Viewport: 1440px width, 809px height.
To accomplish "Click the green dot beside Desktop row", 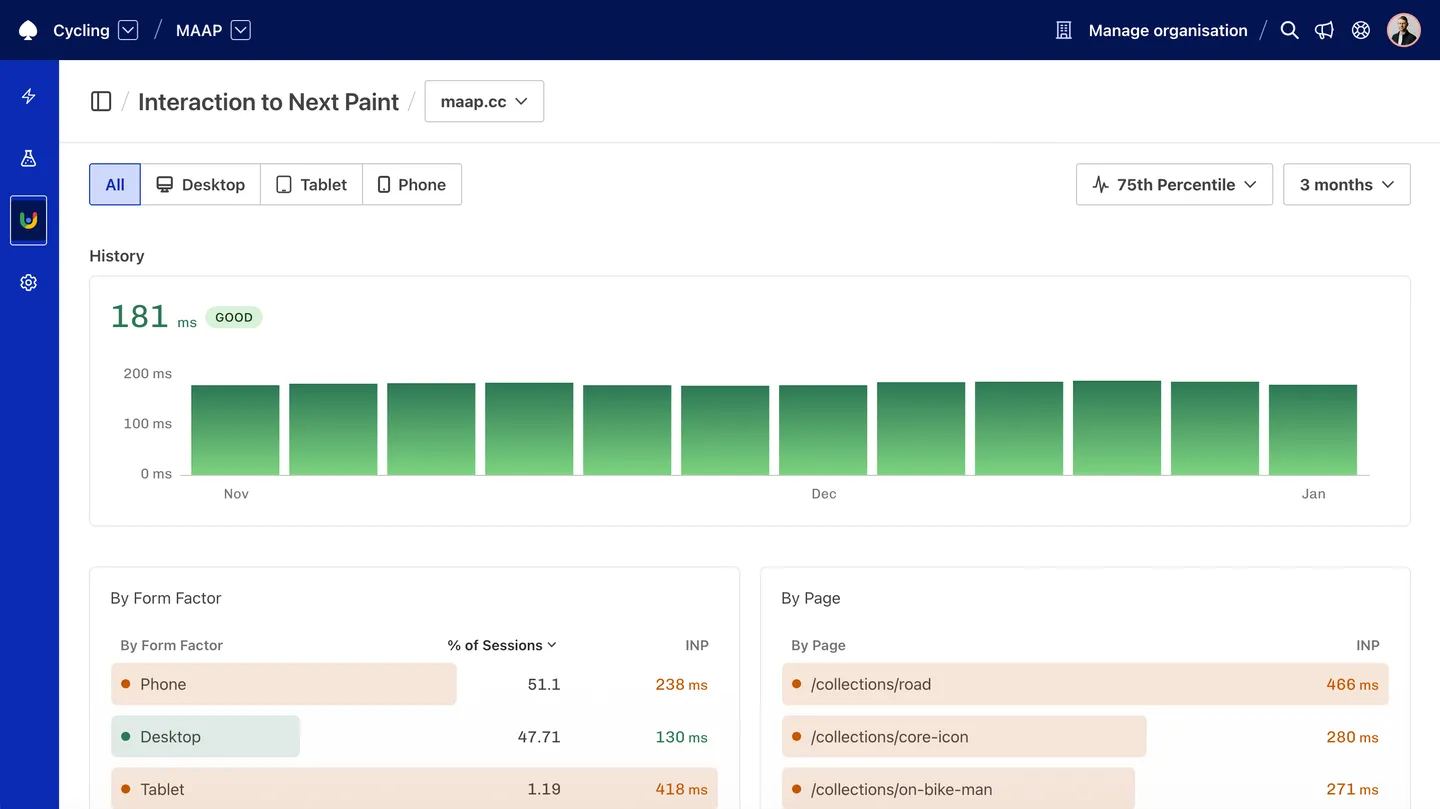I will click(125, 736).
